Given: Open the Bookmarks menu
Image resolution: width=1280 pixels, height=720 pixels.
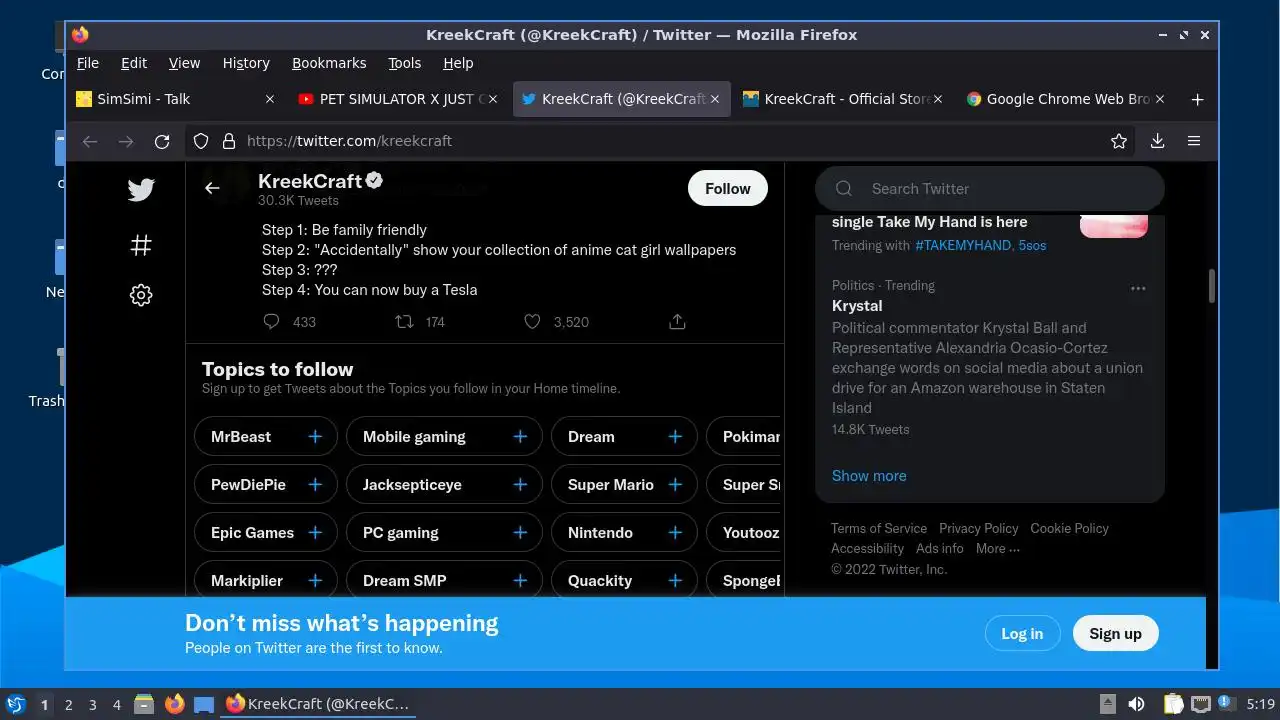Looking at the screenshot, I should [x=329, y=63].
